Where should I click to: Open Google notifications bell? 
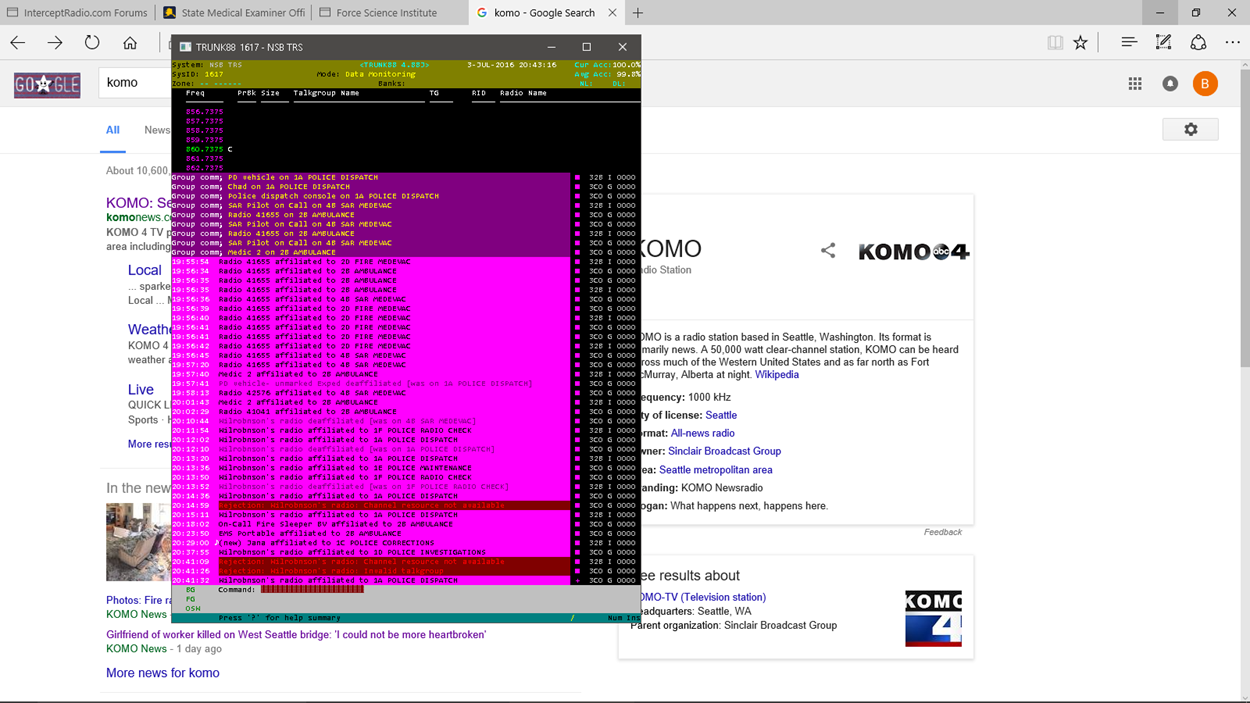(1170, 84)
